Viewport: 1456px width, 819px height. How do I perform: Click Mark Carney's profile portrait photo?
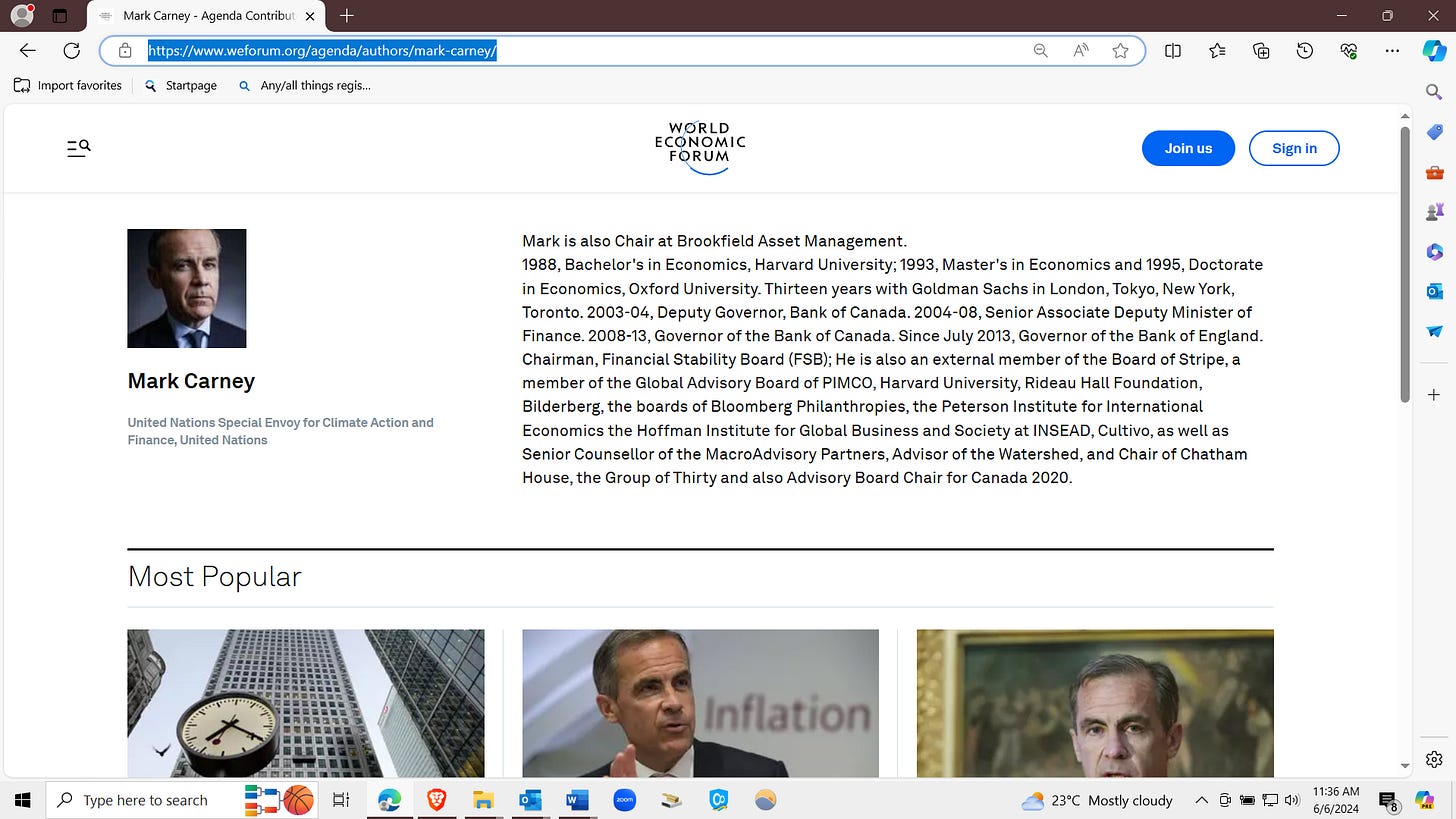(x=187, y=288)
